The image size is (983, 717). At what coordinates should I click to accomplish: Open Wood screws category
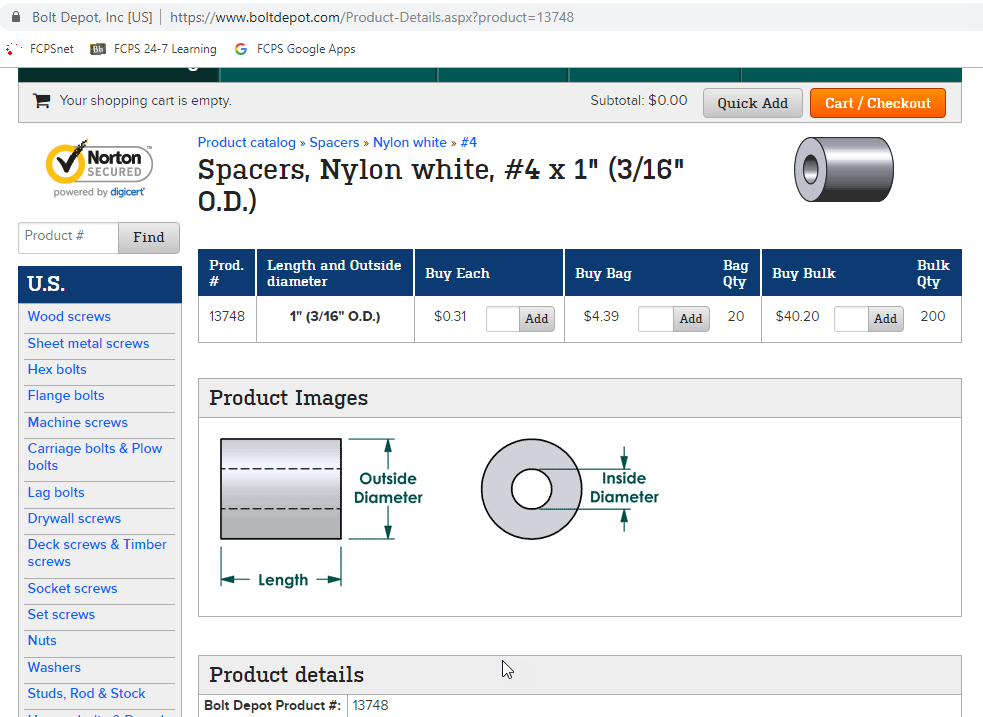point(69,317)
